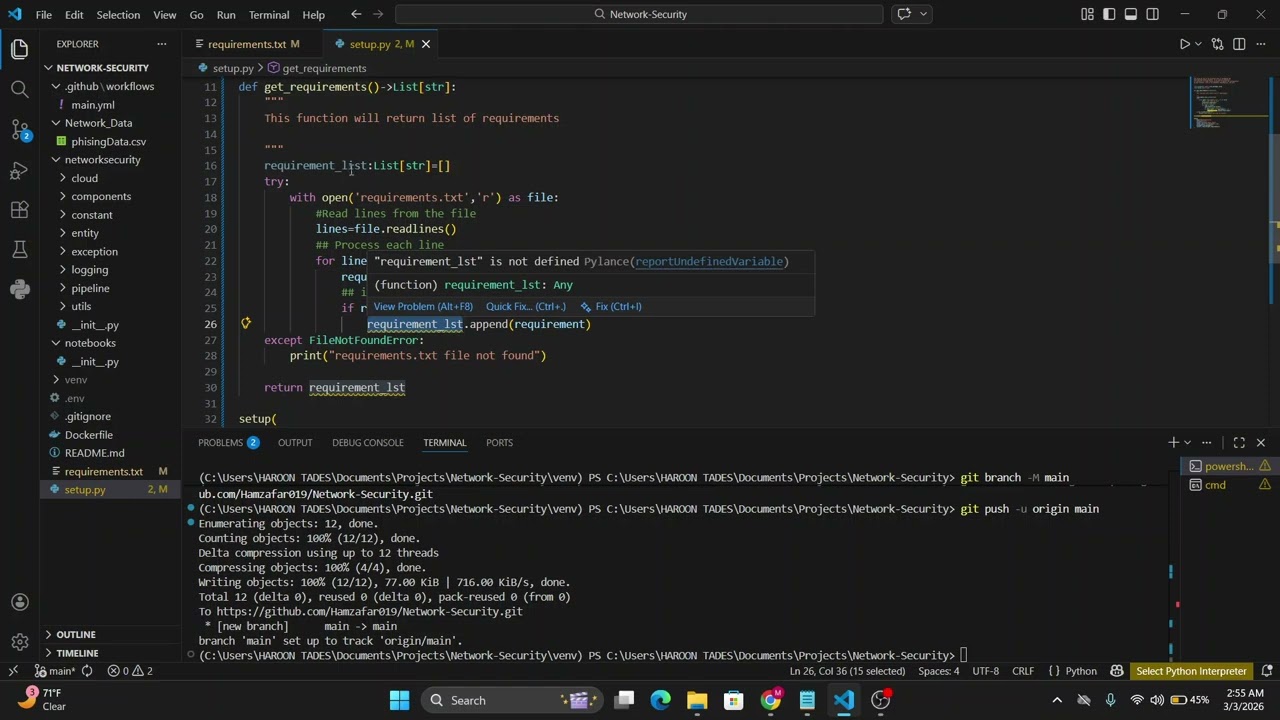Open the Copilot chat icon in title bar

[x=904, y=14]
